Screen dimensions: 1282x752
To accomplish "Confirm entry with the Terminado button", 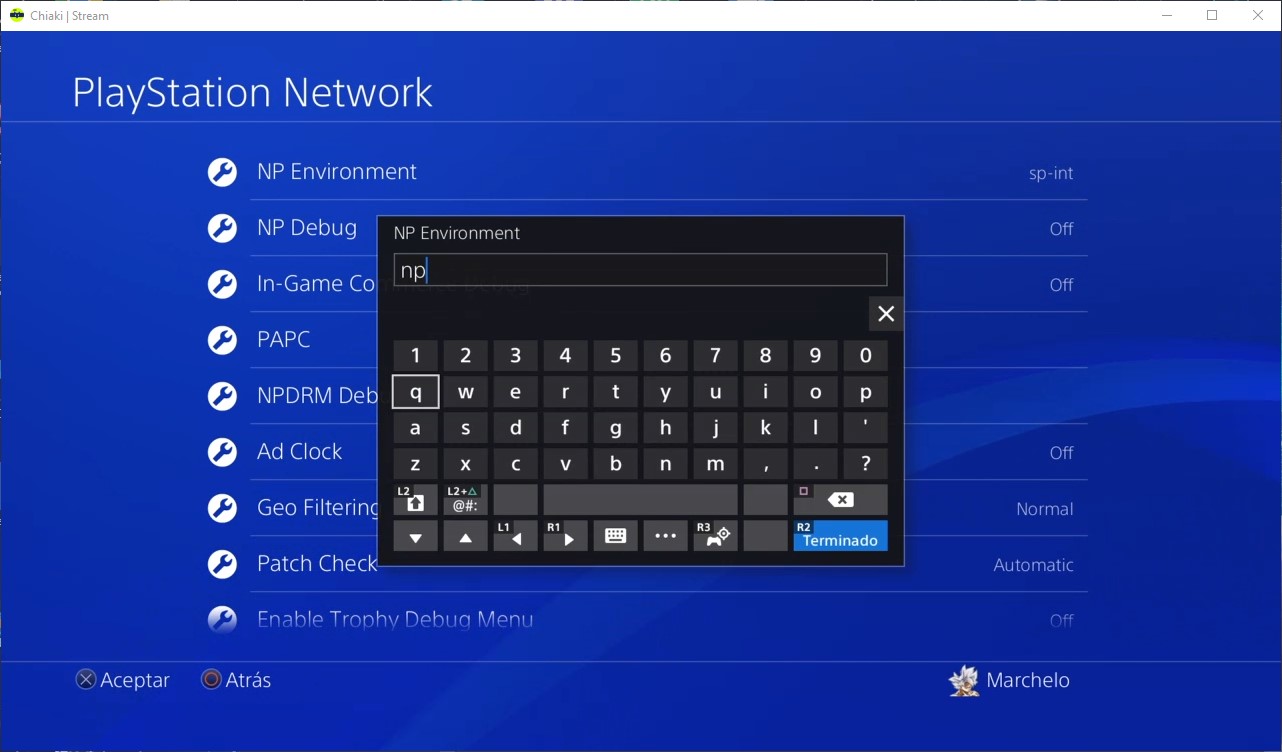I will 841,536.
